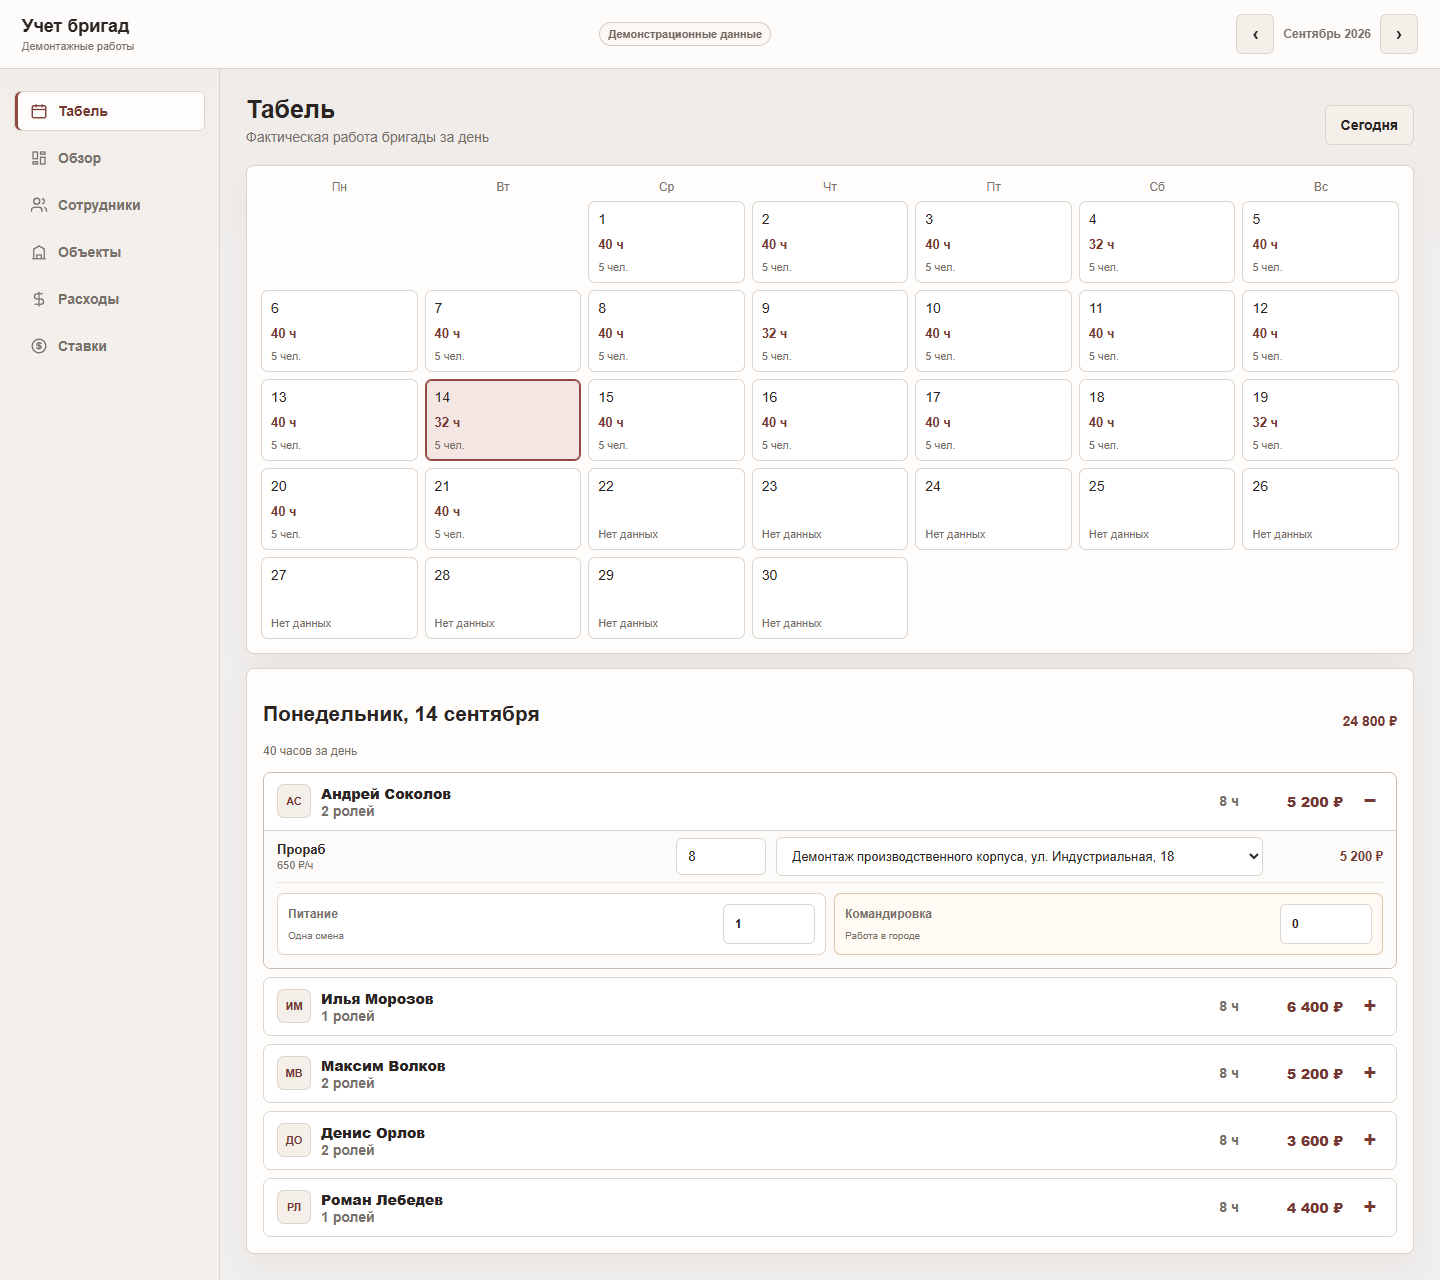Select highlighted September 14 day cell
The image size is (1440, 1280).
click(503, 420)
